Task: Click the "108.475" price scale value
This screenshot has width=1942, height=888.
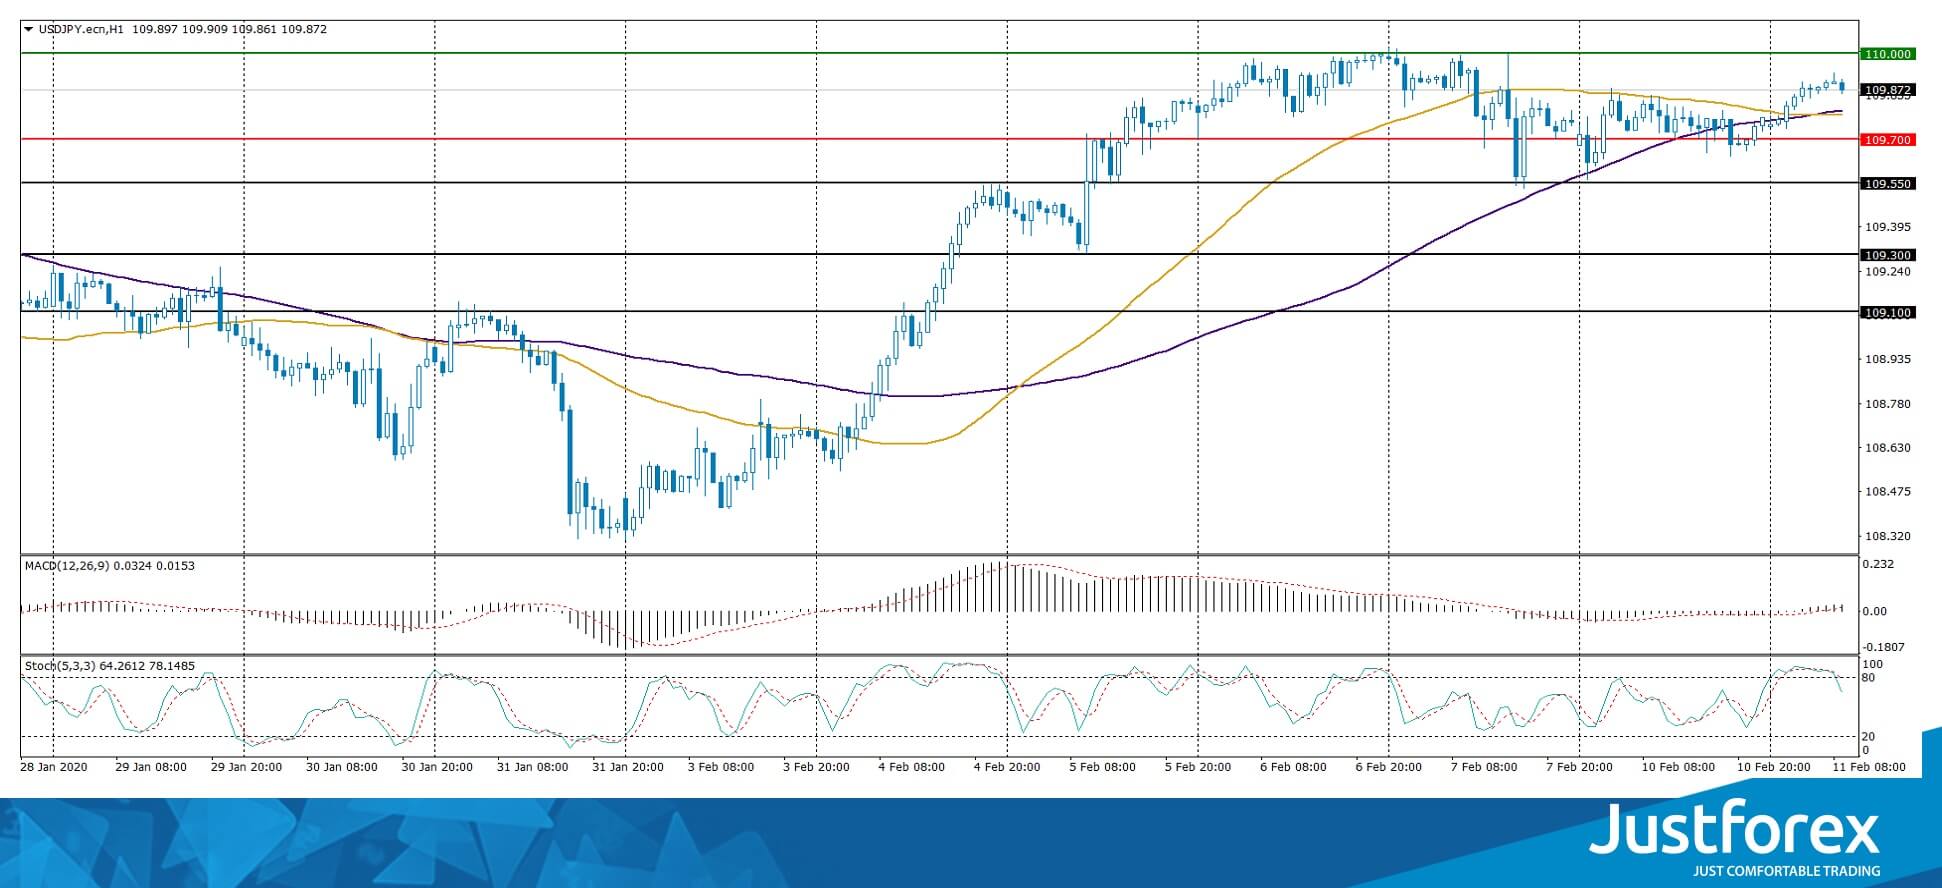Action: click(1887, 491)
